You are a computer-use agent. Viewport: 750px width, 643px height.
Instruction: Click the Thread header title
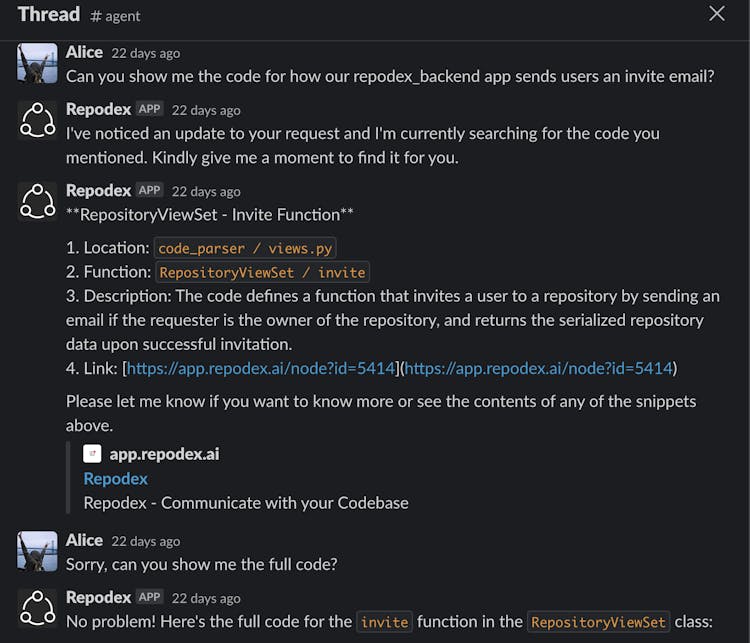[x=48, y=14]
